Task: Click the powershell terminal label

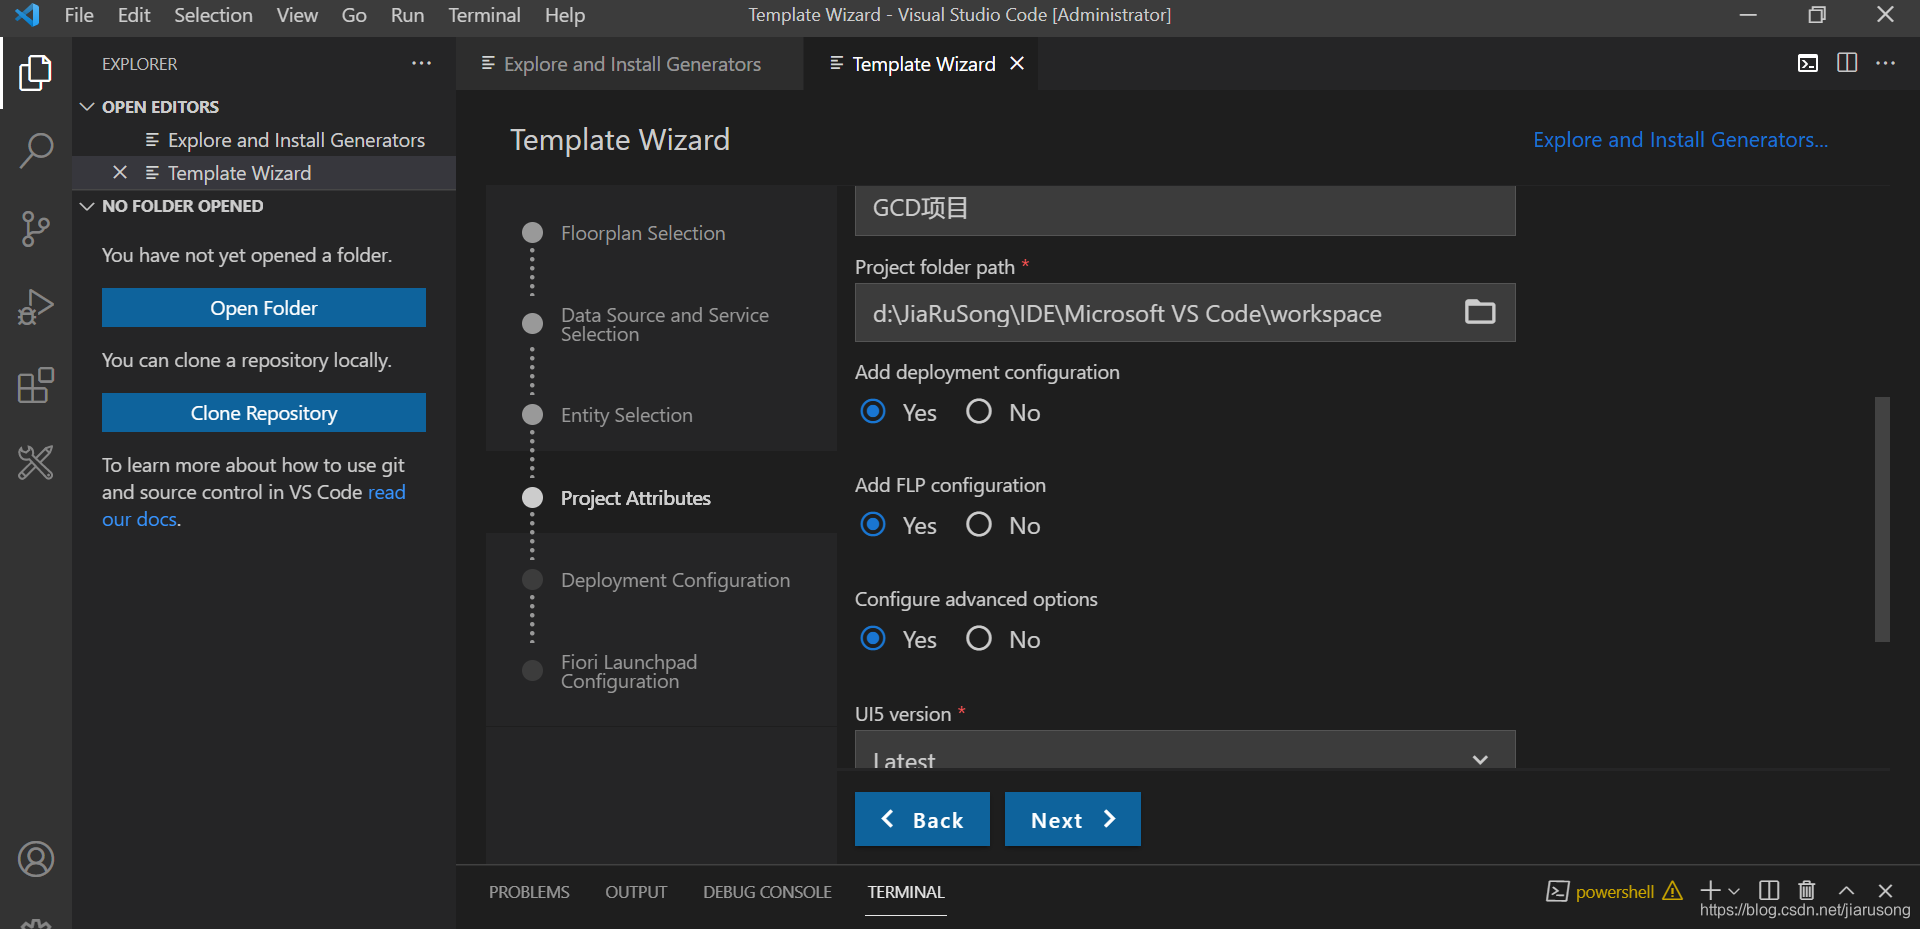Action: [1614, 892]
